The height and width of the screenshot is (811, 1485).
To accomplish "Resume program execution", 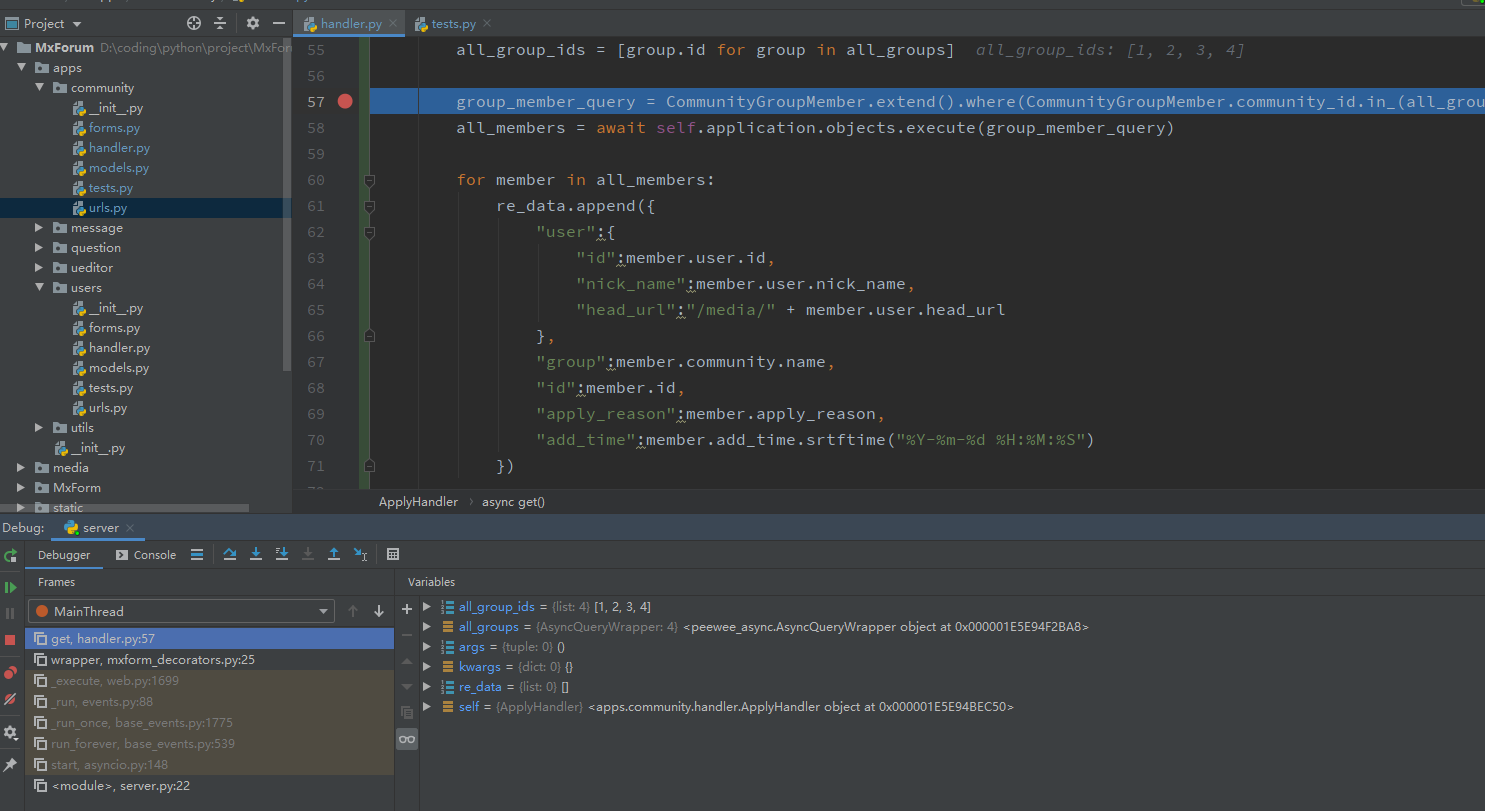I will click(10, 587).
